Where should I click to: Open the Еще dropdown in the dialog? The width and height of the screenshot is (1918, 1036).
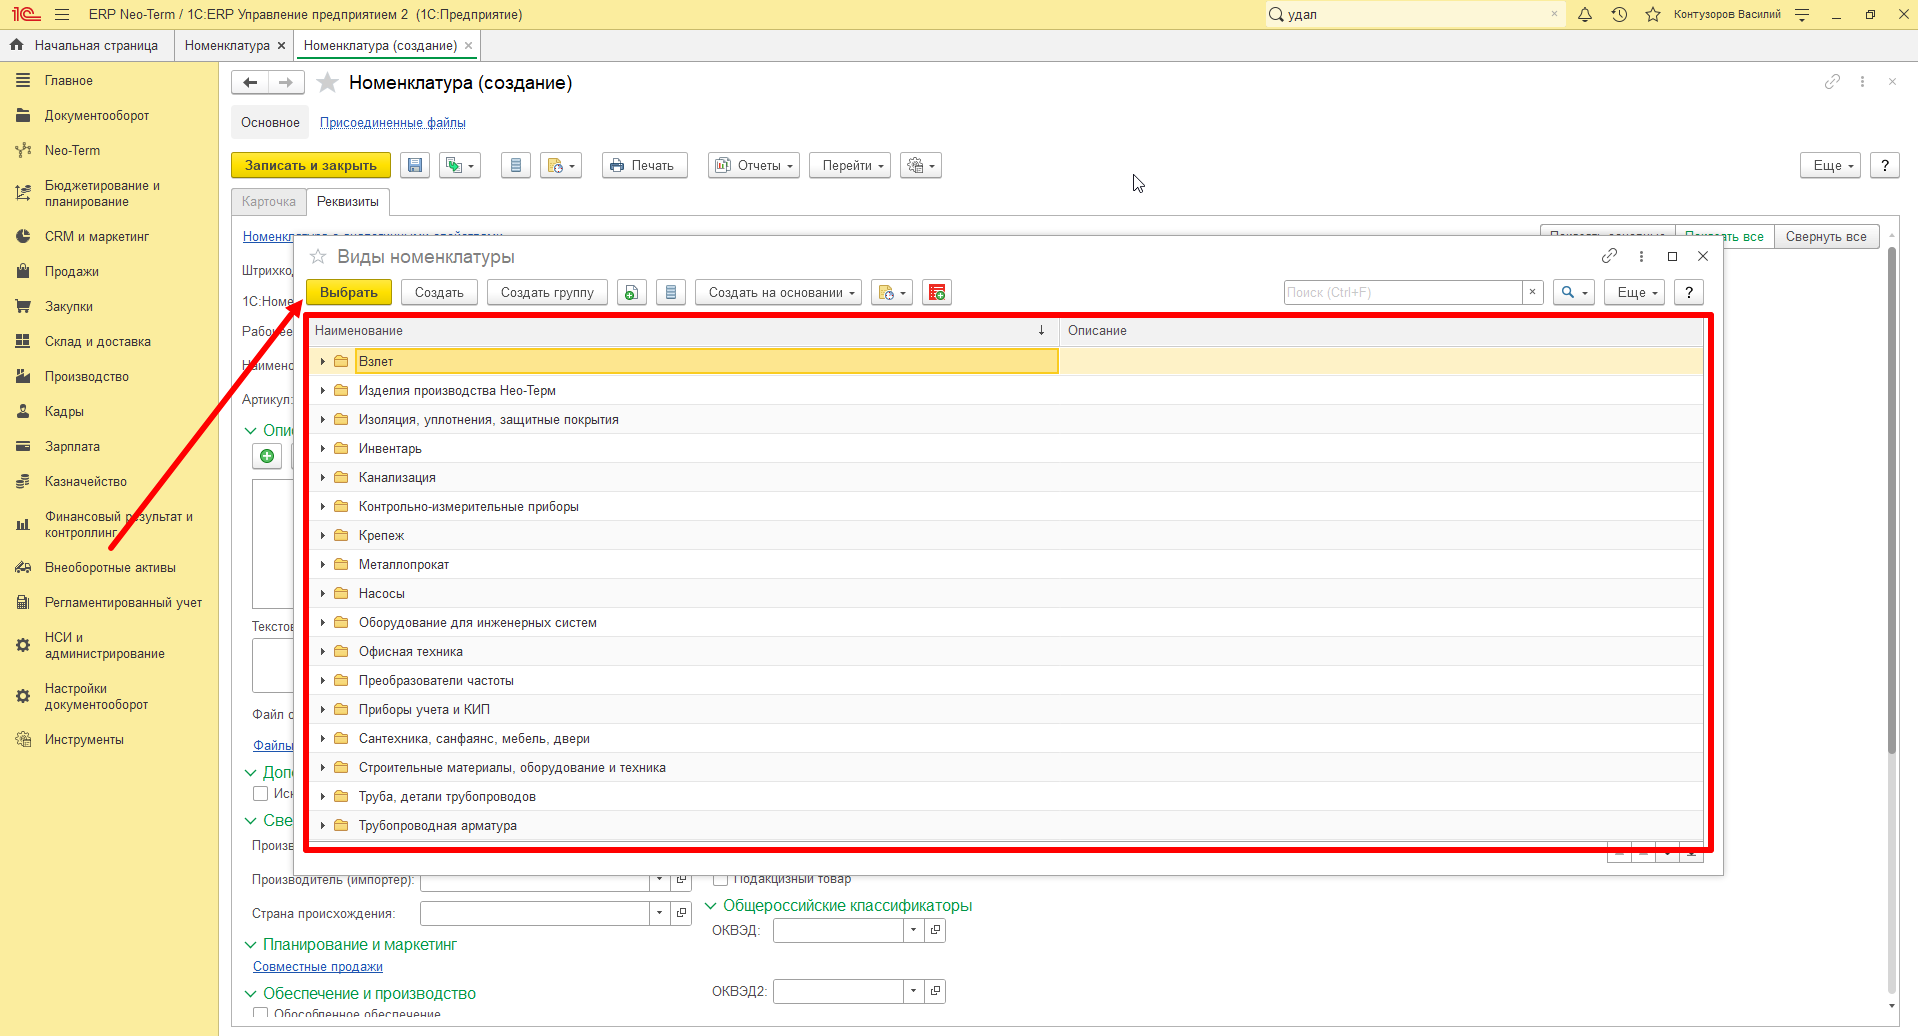pos(1637,293)
